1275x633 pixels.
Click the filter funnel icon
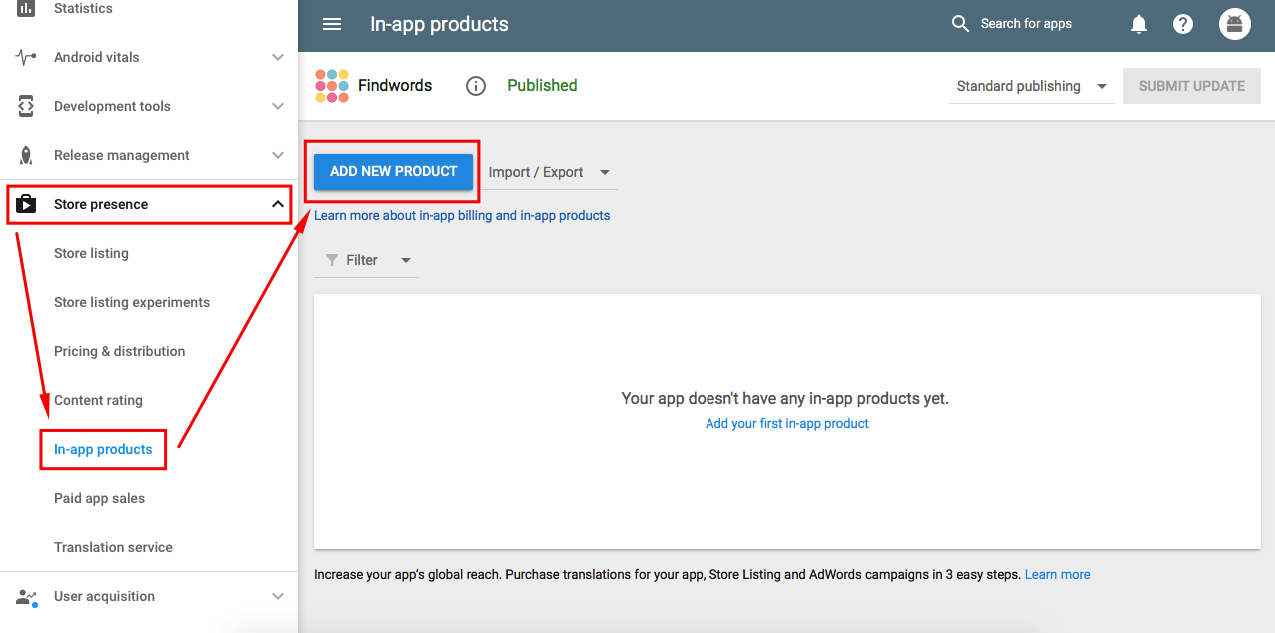coord(332,260)
